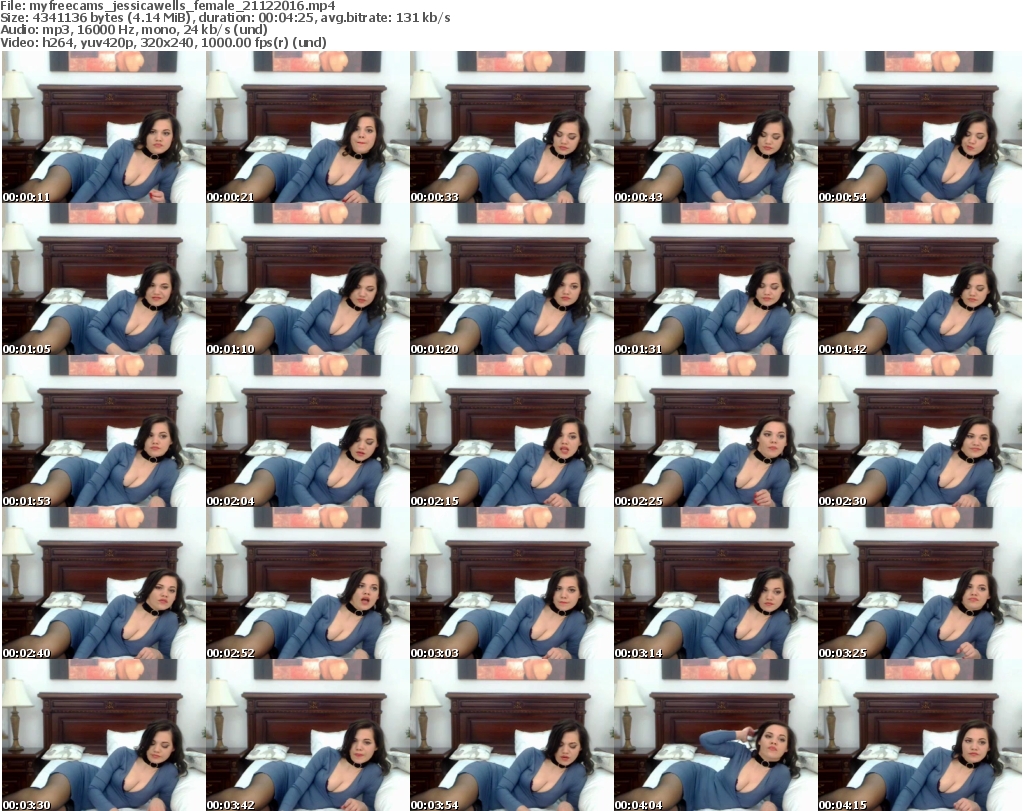Select the thumbnail frame at 00:02:25

[716, 432]
